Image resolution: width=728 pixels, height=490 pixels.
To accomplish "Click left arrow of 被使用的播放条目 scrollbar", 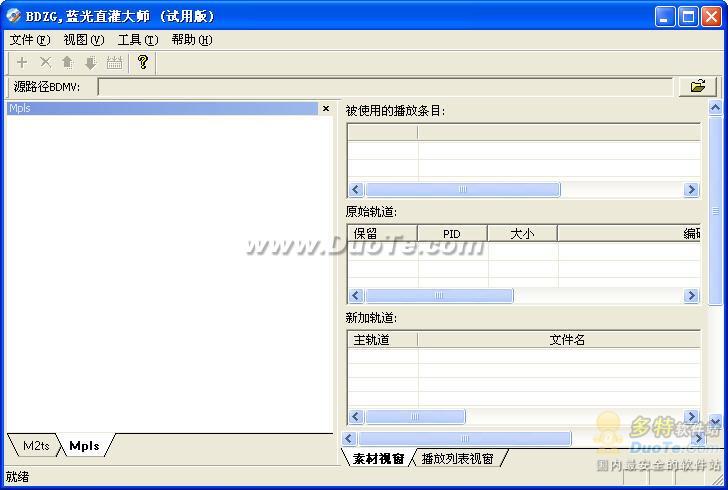I will click(356, 189).
